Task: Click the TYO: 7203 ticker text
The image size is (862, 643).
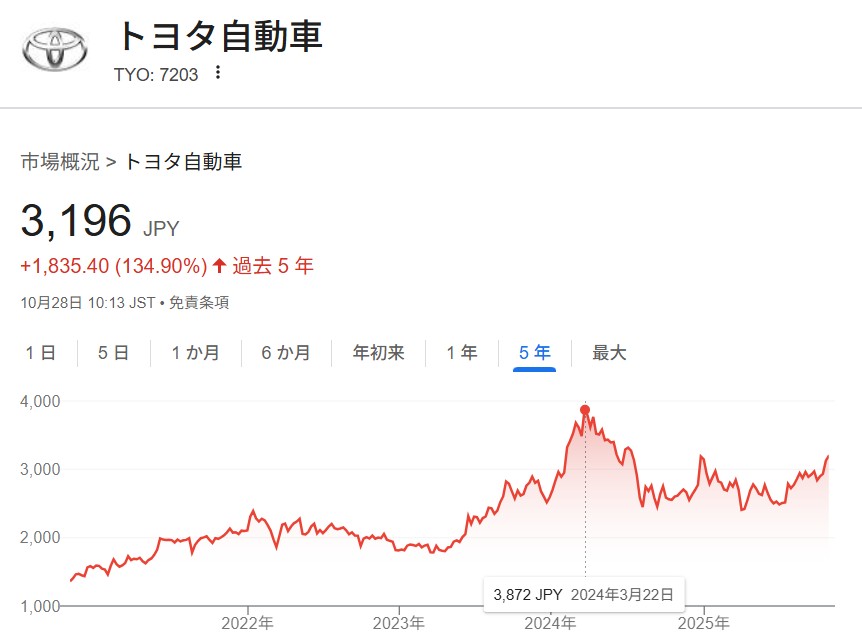Action: pos(156,74)
